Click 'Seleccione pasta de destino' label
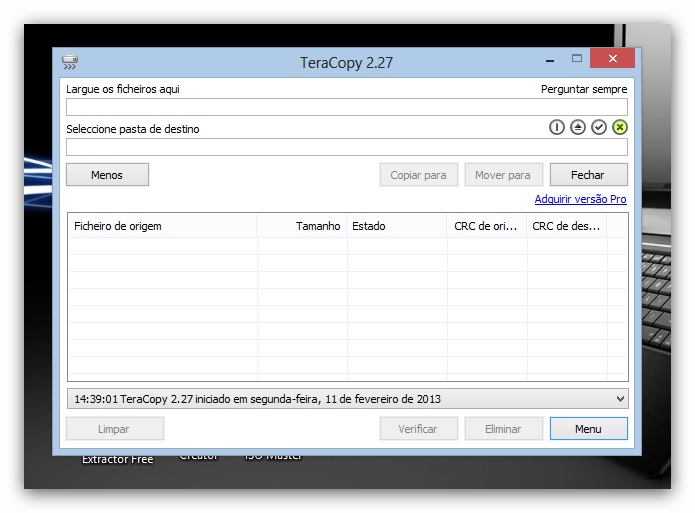The width and height of the screenshot is (695, 513). [133, 129]
